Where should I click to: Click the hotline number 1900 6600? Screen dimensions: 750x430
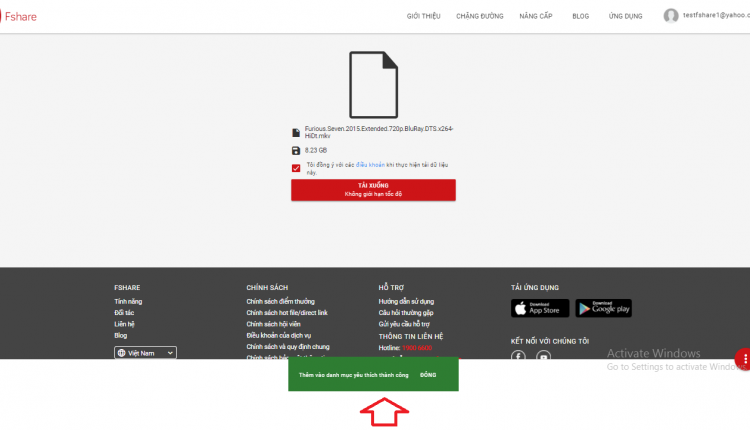pos(417,348)
